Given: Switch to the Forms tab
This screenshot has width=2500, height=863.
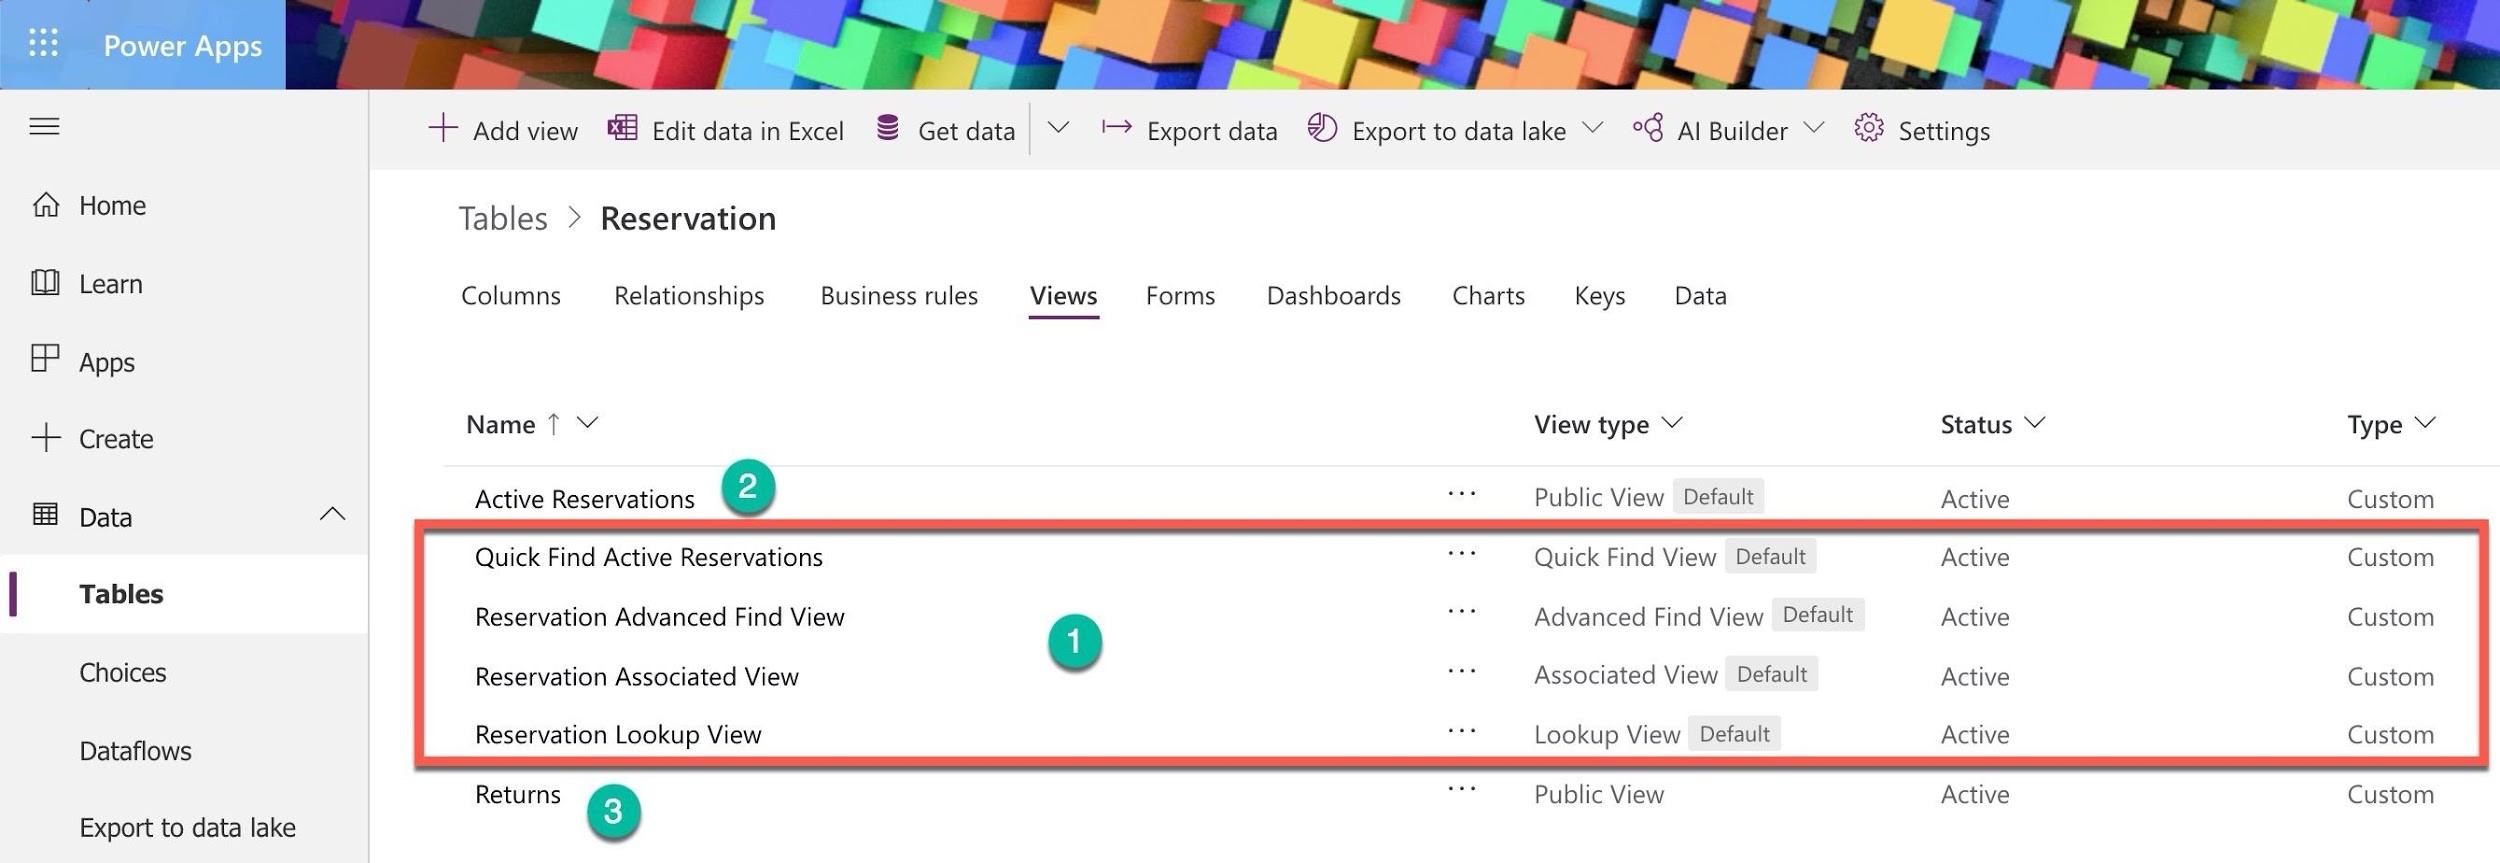Looking at the screenshot, I should (1180, 296).
